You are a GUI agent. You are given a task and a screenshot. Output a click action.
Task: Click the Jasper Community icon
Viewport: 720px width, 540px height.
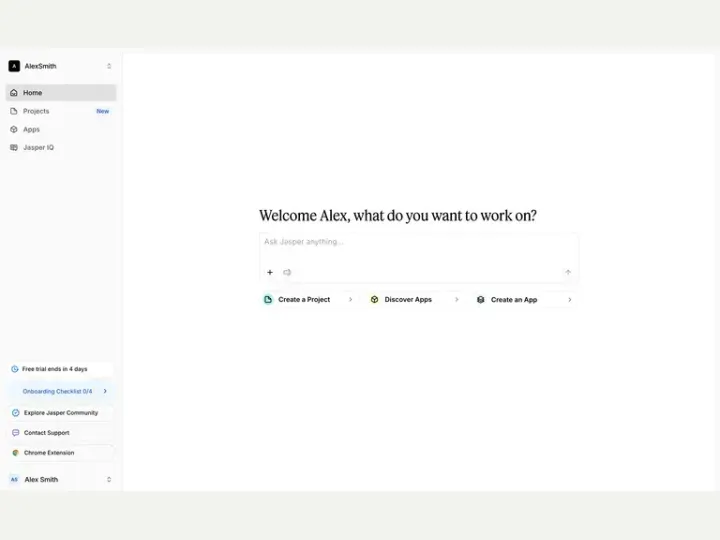click(x=16, y=413)
